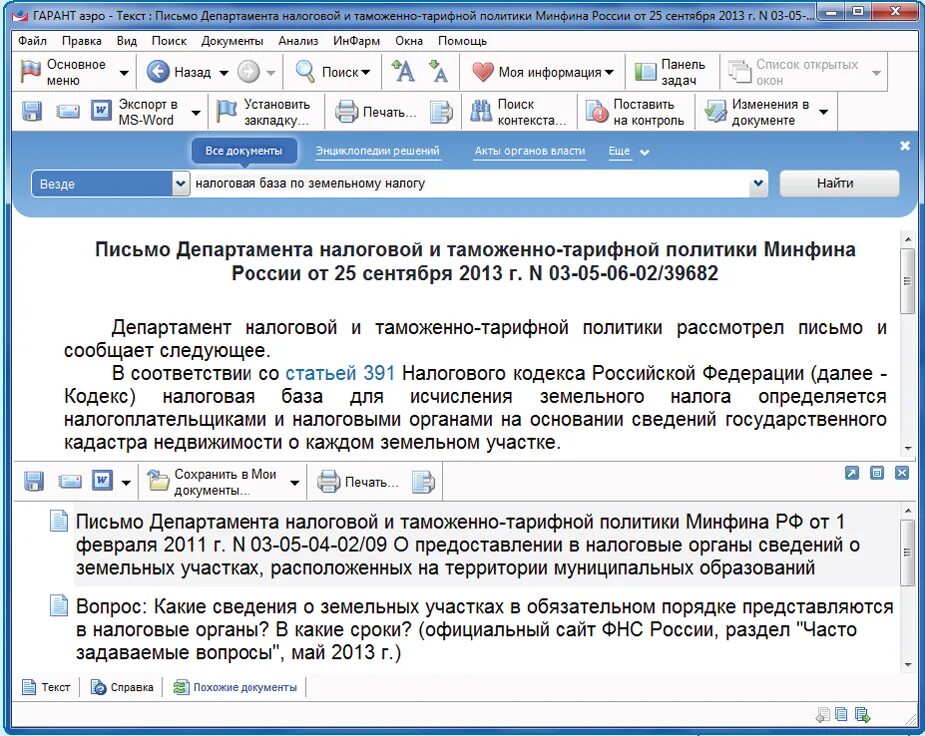Increase font size with the larger A icon
Image resolution: width=925 pixels, height=736 pixels.
click(402, 71)
